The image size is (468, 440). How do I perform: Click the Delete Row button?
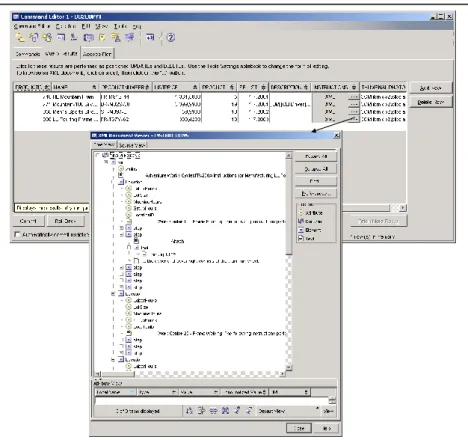431,102
